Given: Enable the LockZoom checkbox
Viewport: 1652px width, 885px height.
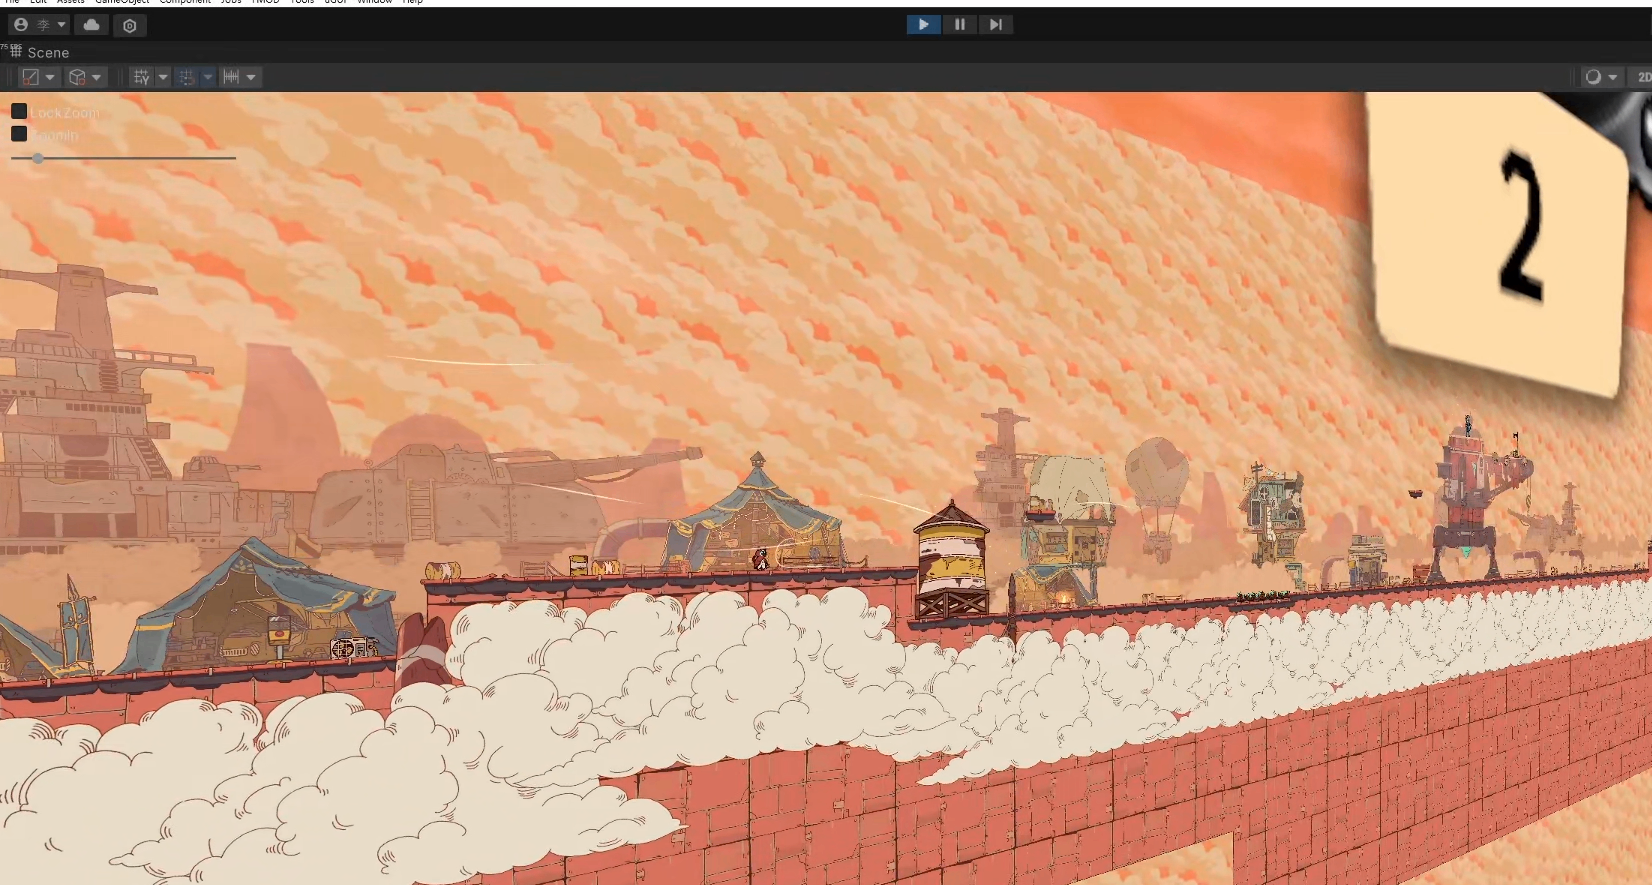Looking at the screenshot, I should pos(19,112).
